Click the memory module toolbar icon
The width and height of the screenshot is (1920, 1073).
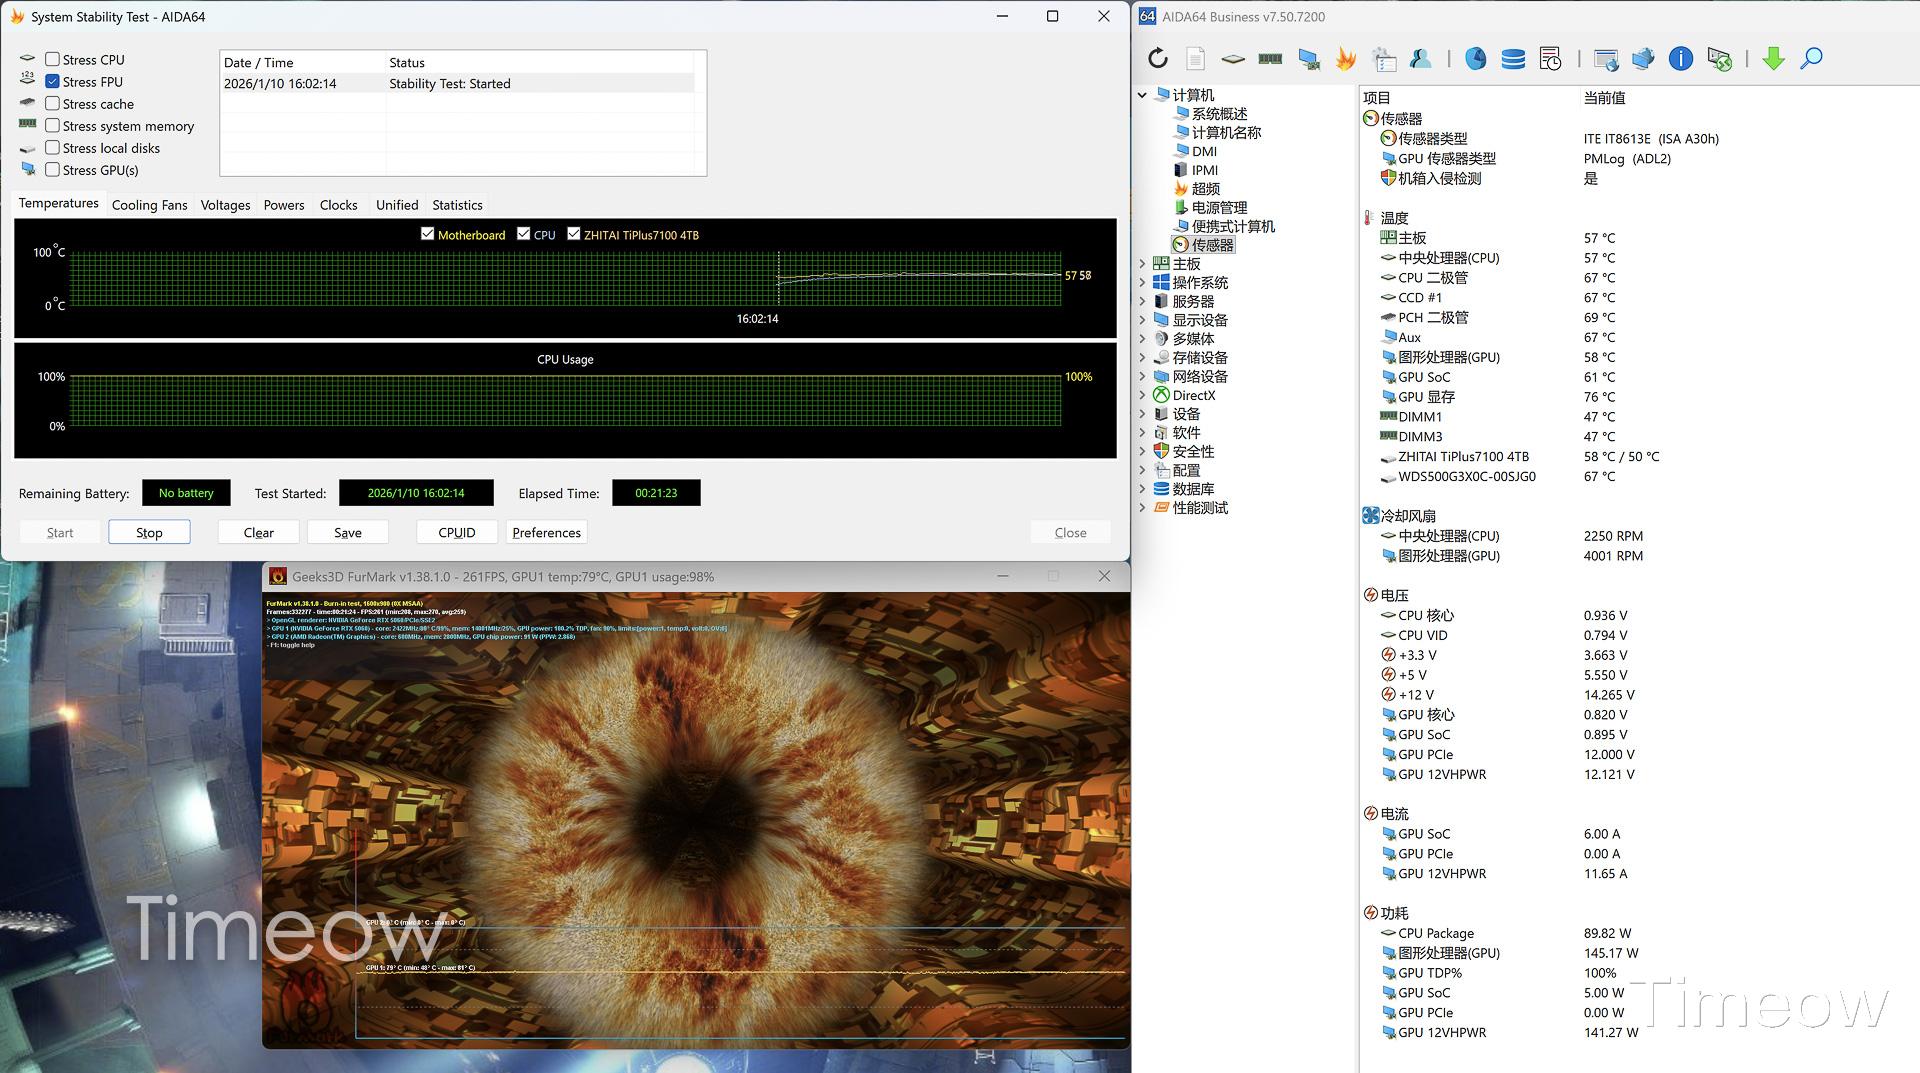click(x=1270, y=59)
